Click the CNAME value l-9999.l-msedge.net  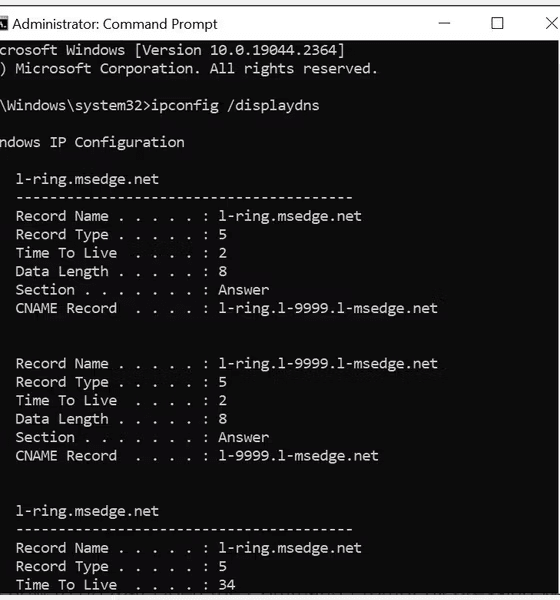298,456
